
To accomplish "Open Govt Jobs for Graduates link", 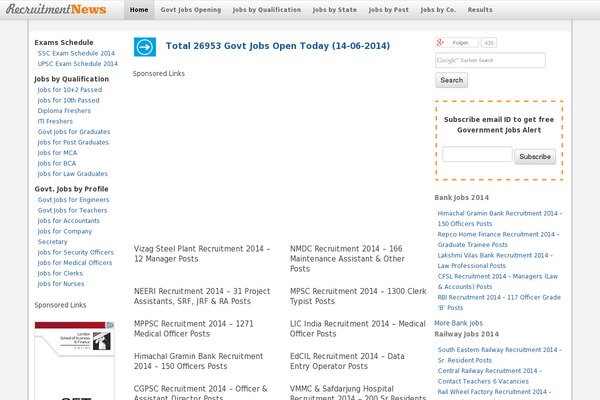I will click(x=74, y=132).
